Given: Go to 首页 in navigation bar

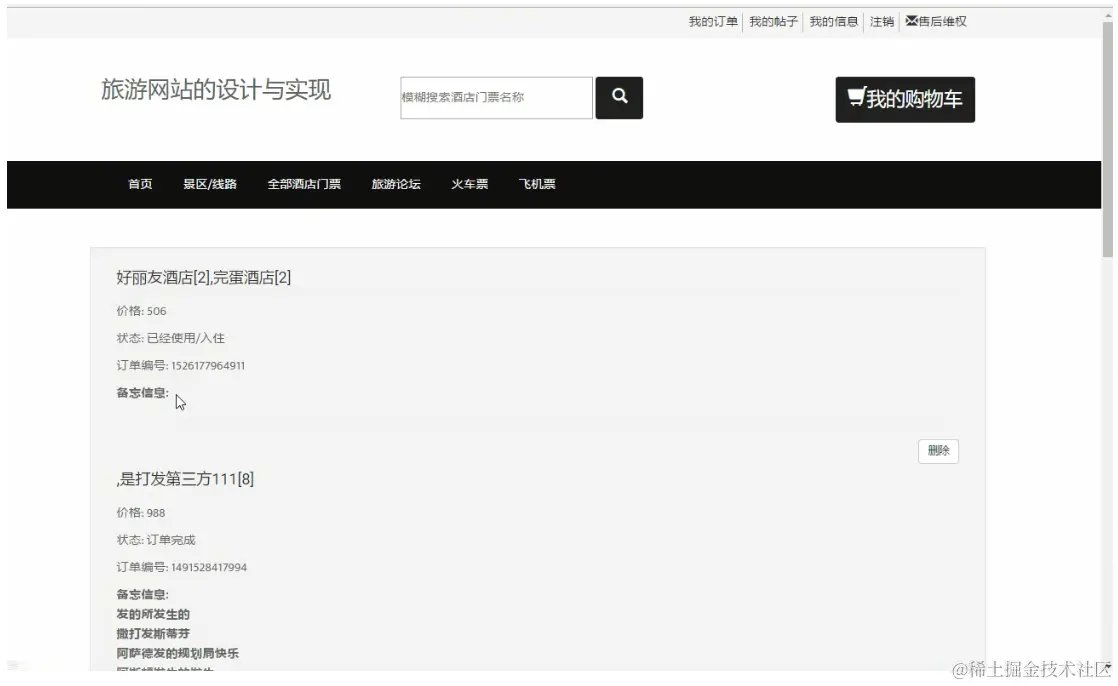Looking at the screenshot, I should point(140,184).
